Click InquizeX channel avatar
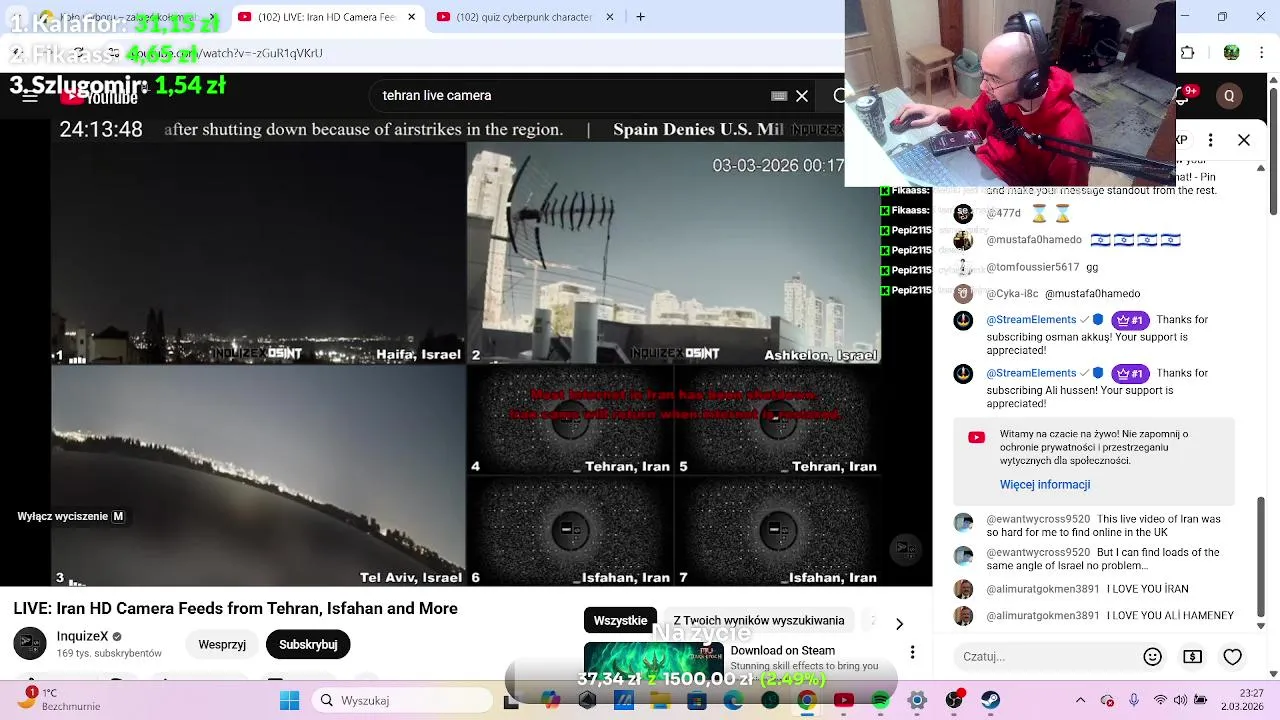 pyautogui.click(x=30, y=644)
